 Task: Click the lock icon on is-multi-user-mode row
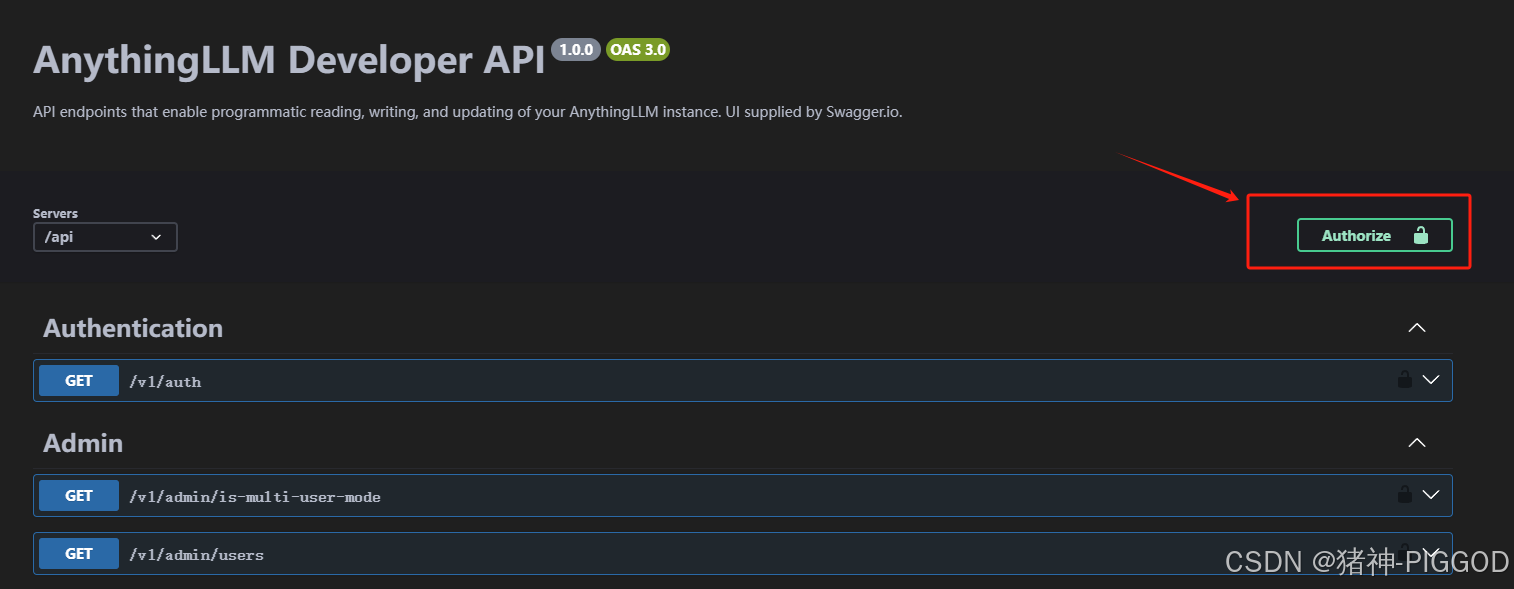click(1404, 494)
